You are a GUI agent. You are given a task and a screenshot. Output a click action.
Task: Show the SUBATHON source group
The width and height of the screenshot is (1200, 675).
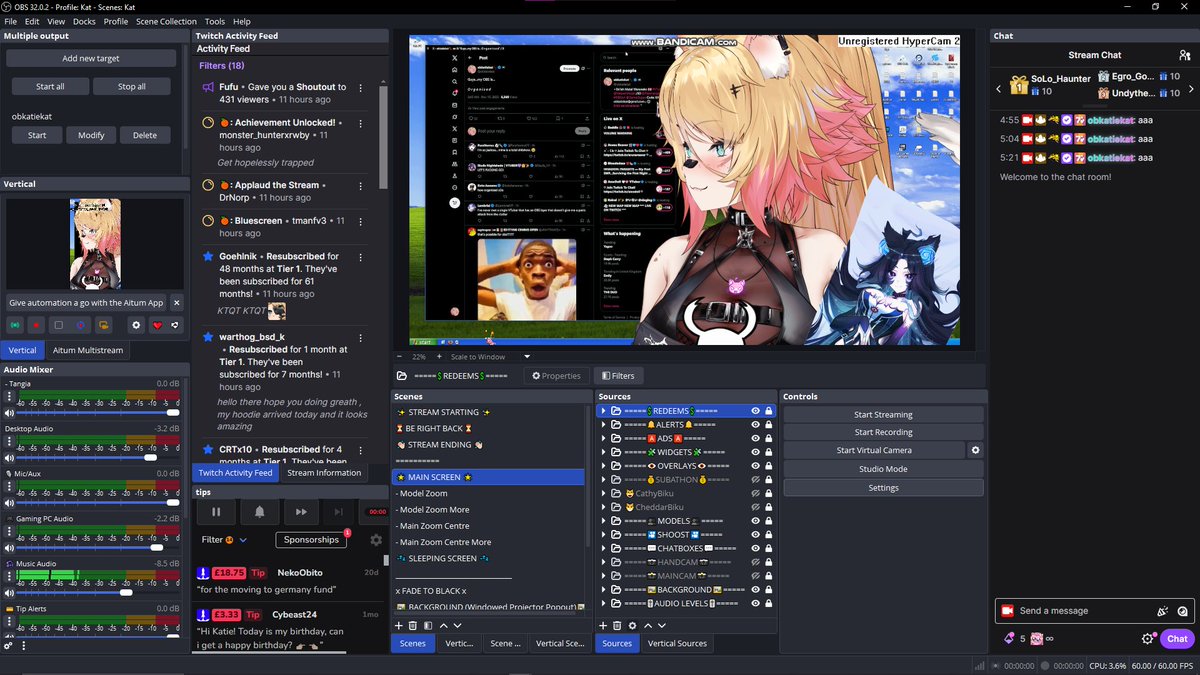tap(756, 480)
